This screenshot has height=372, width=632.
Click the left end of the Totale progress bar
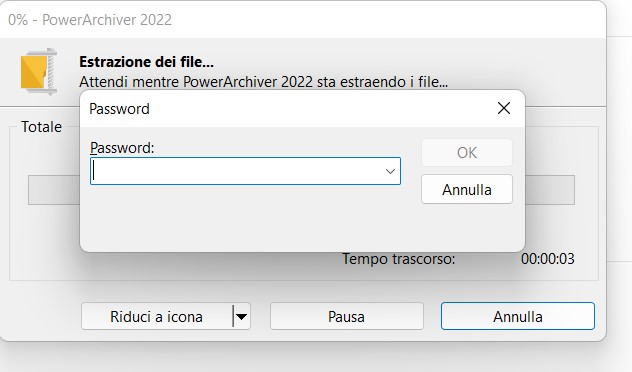pos(54,190)
